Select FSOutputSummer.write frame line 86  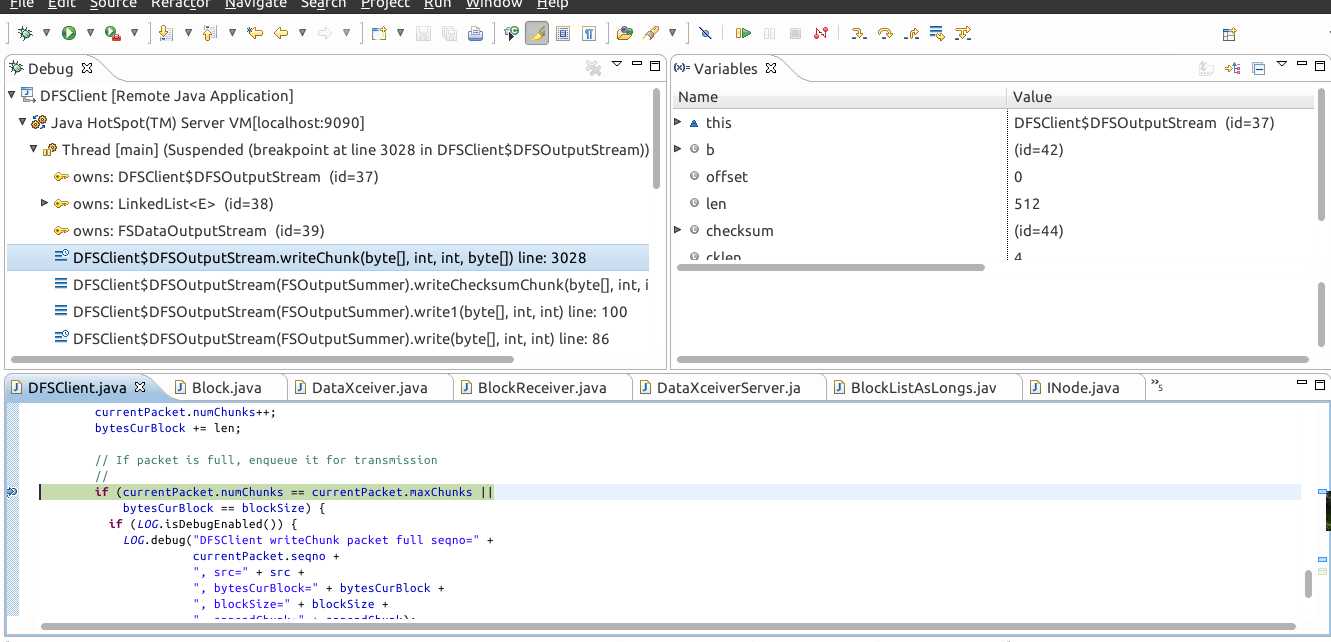[x=326, y=338]
